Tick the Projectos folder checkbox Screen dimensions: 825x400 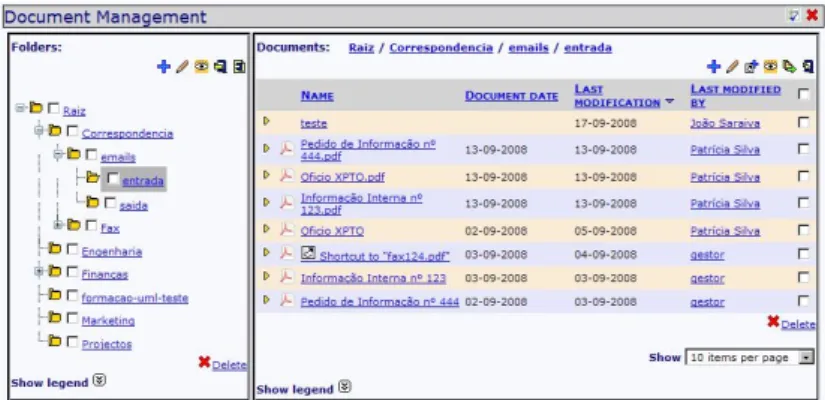click(x=73, y=341)
